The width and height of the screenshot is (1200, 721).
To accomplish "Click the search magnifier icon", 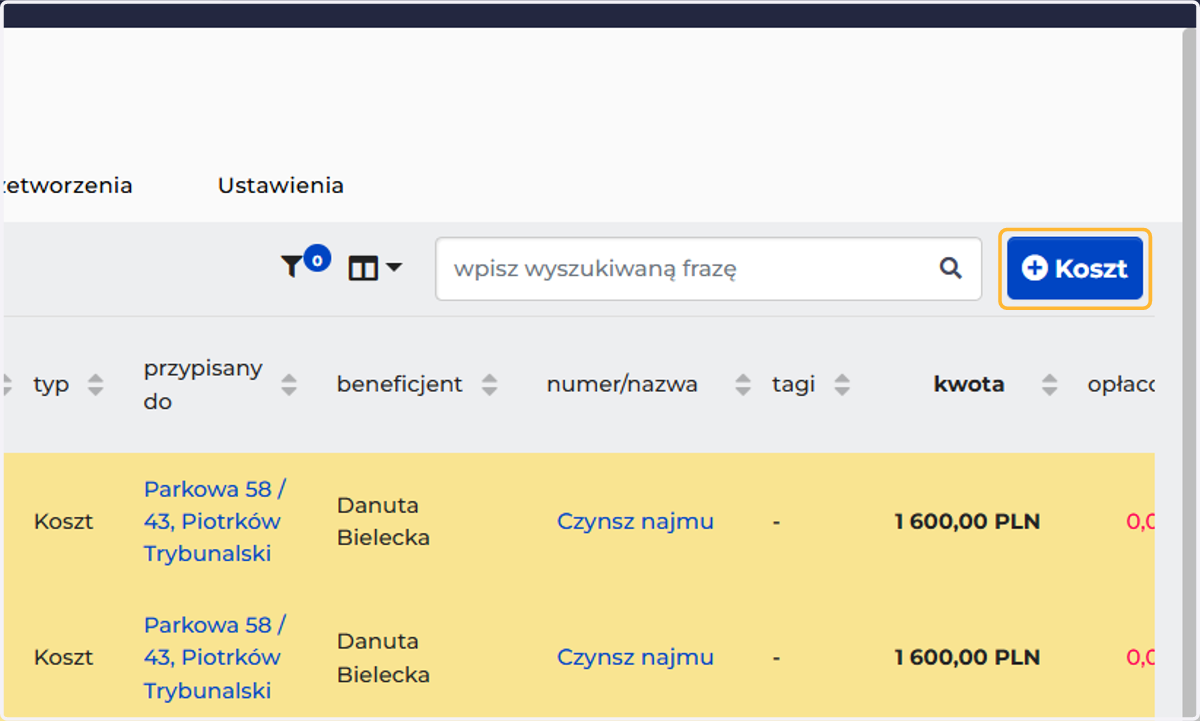I will 950,268.
